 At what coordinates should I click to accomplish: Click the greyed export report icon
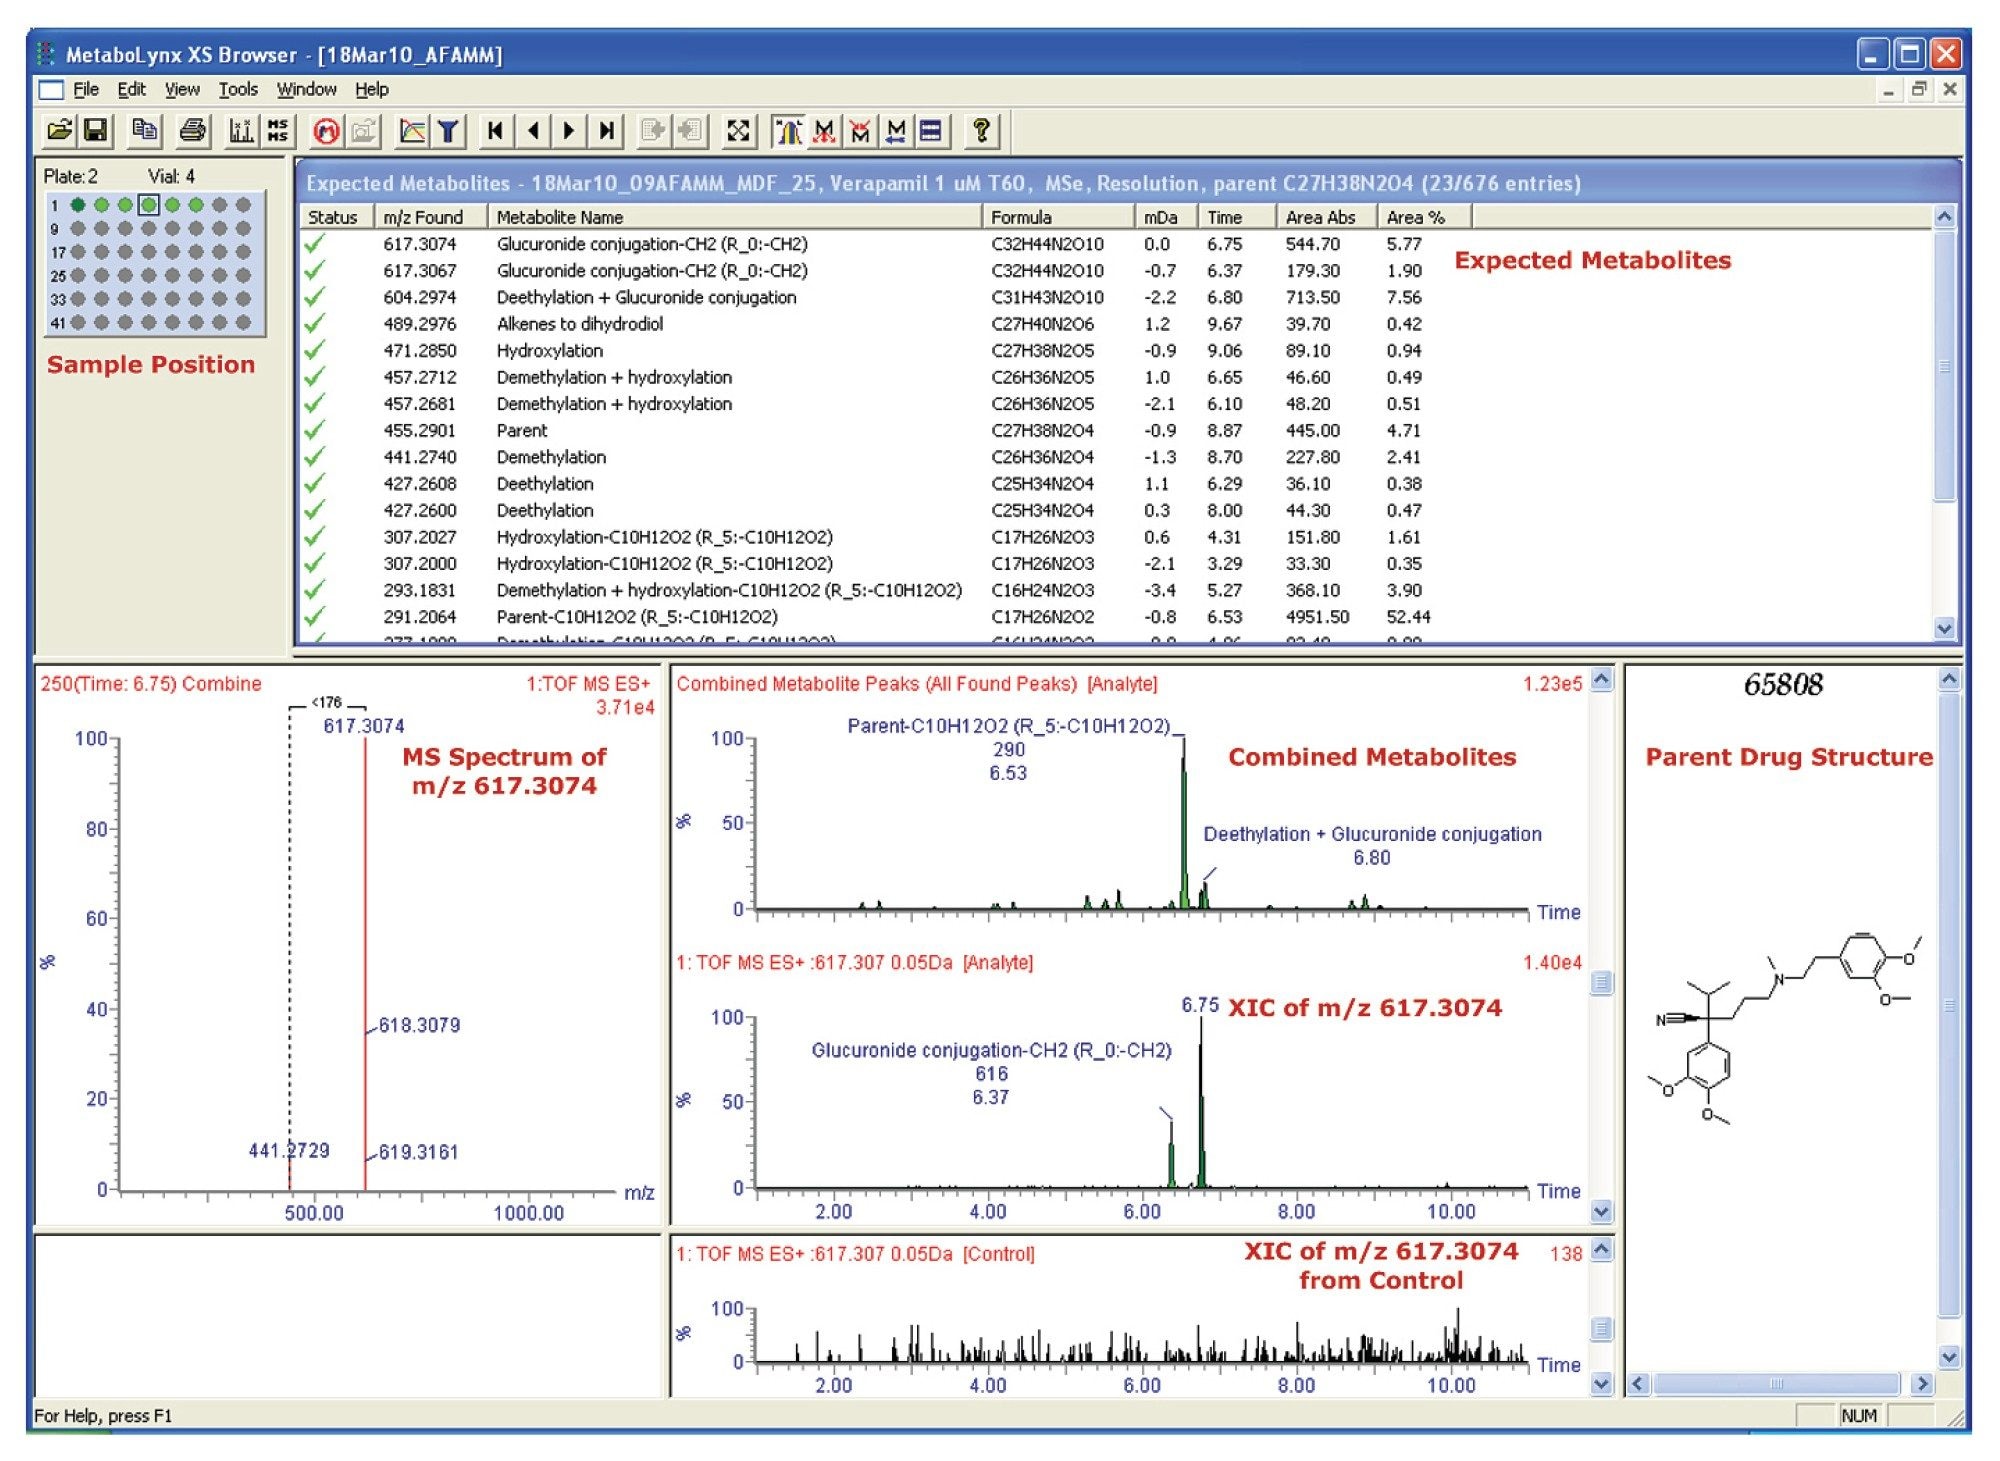[x=653, y=131]
